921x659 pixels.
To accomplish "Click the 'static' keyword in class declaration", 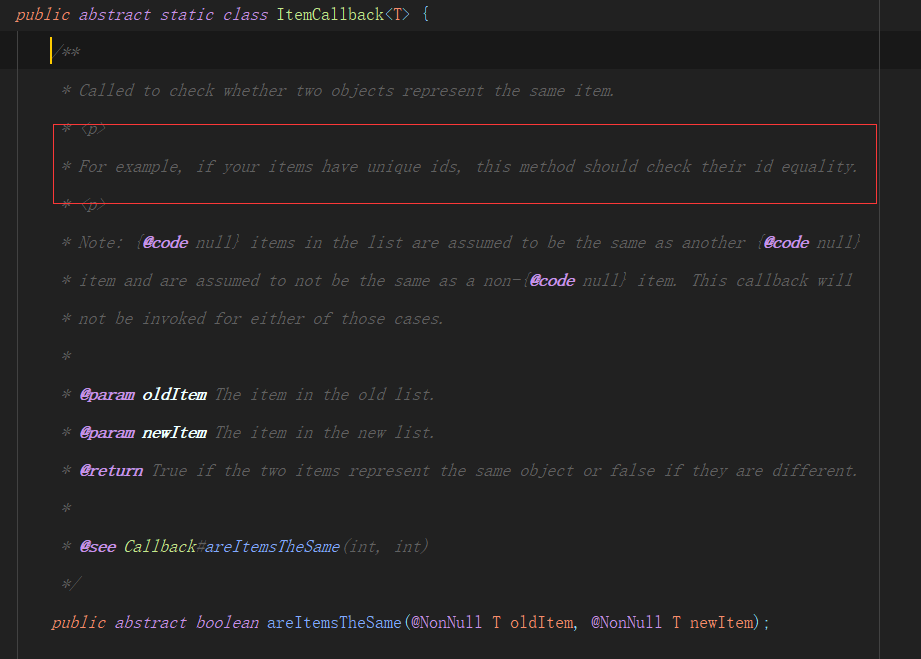I will pos(187,14).
